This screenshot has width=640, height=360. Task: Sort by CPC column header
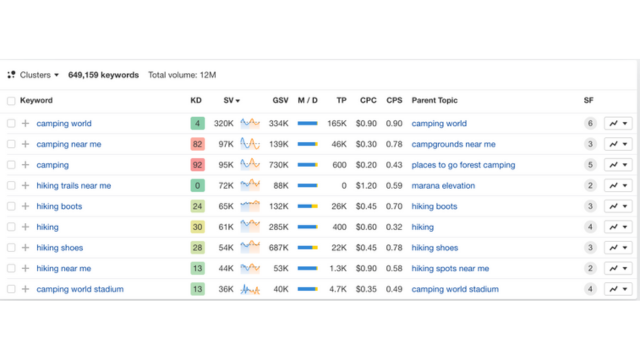(368, 100)
